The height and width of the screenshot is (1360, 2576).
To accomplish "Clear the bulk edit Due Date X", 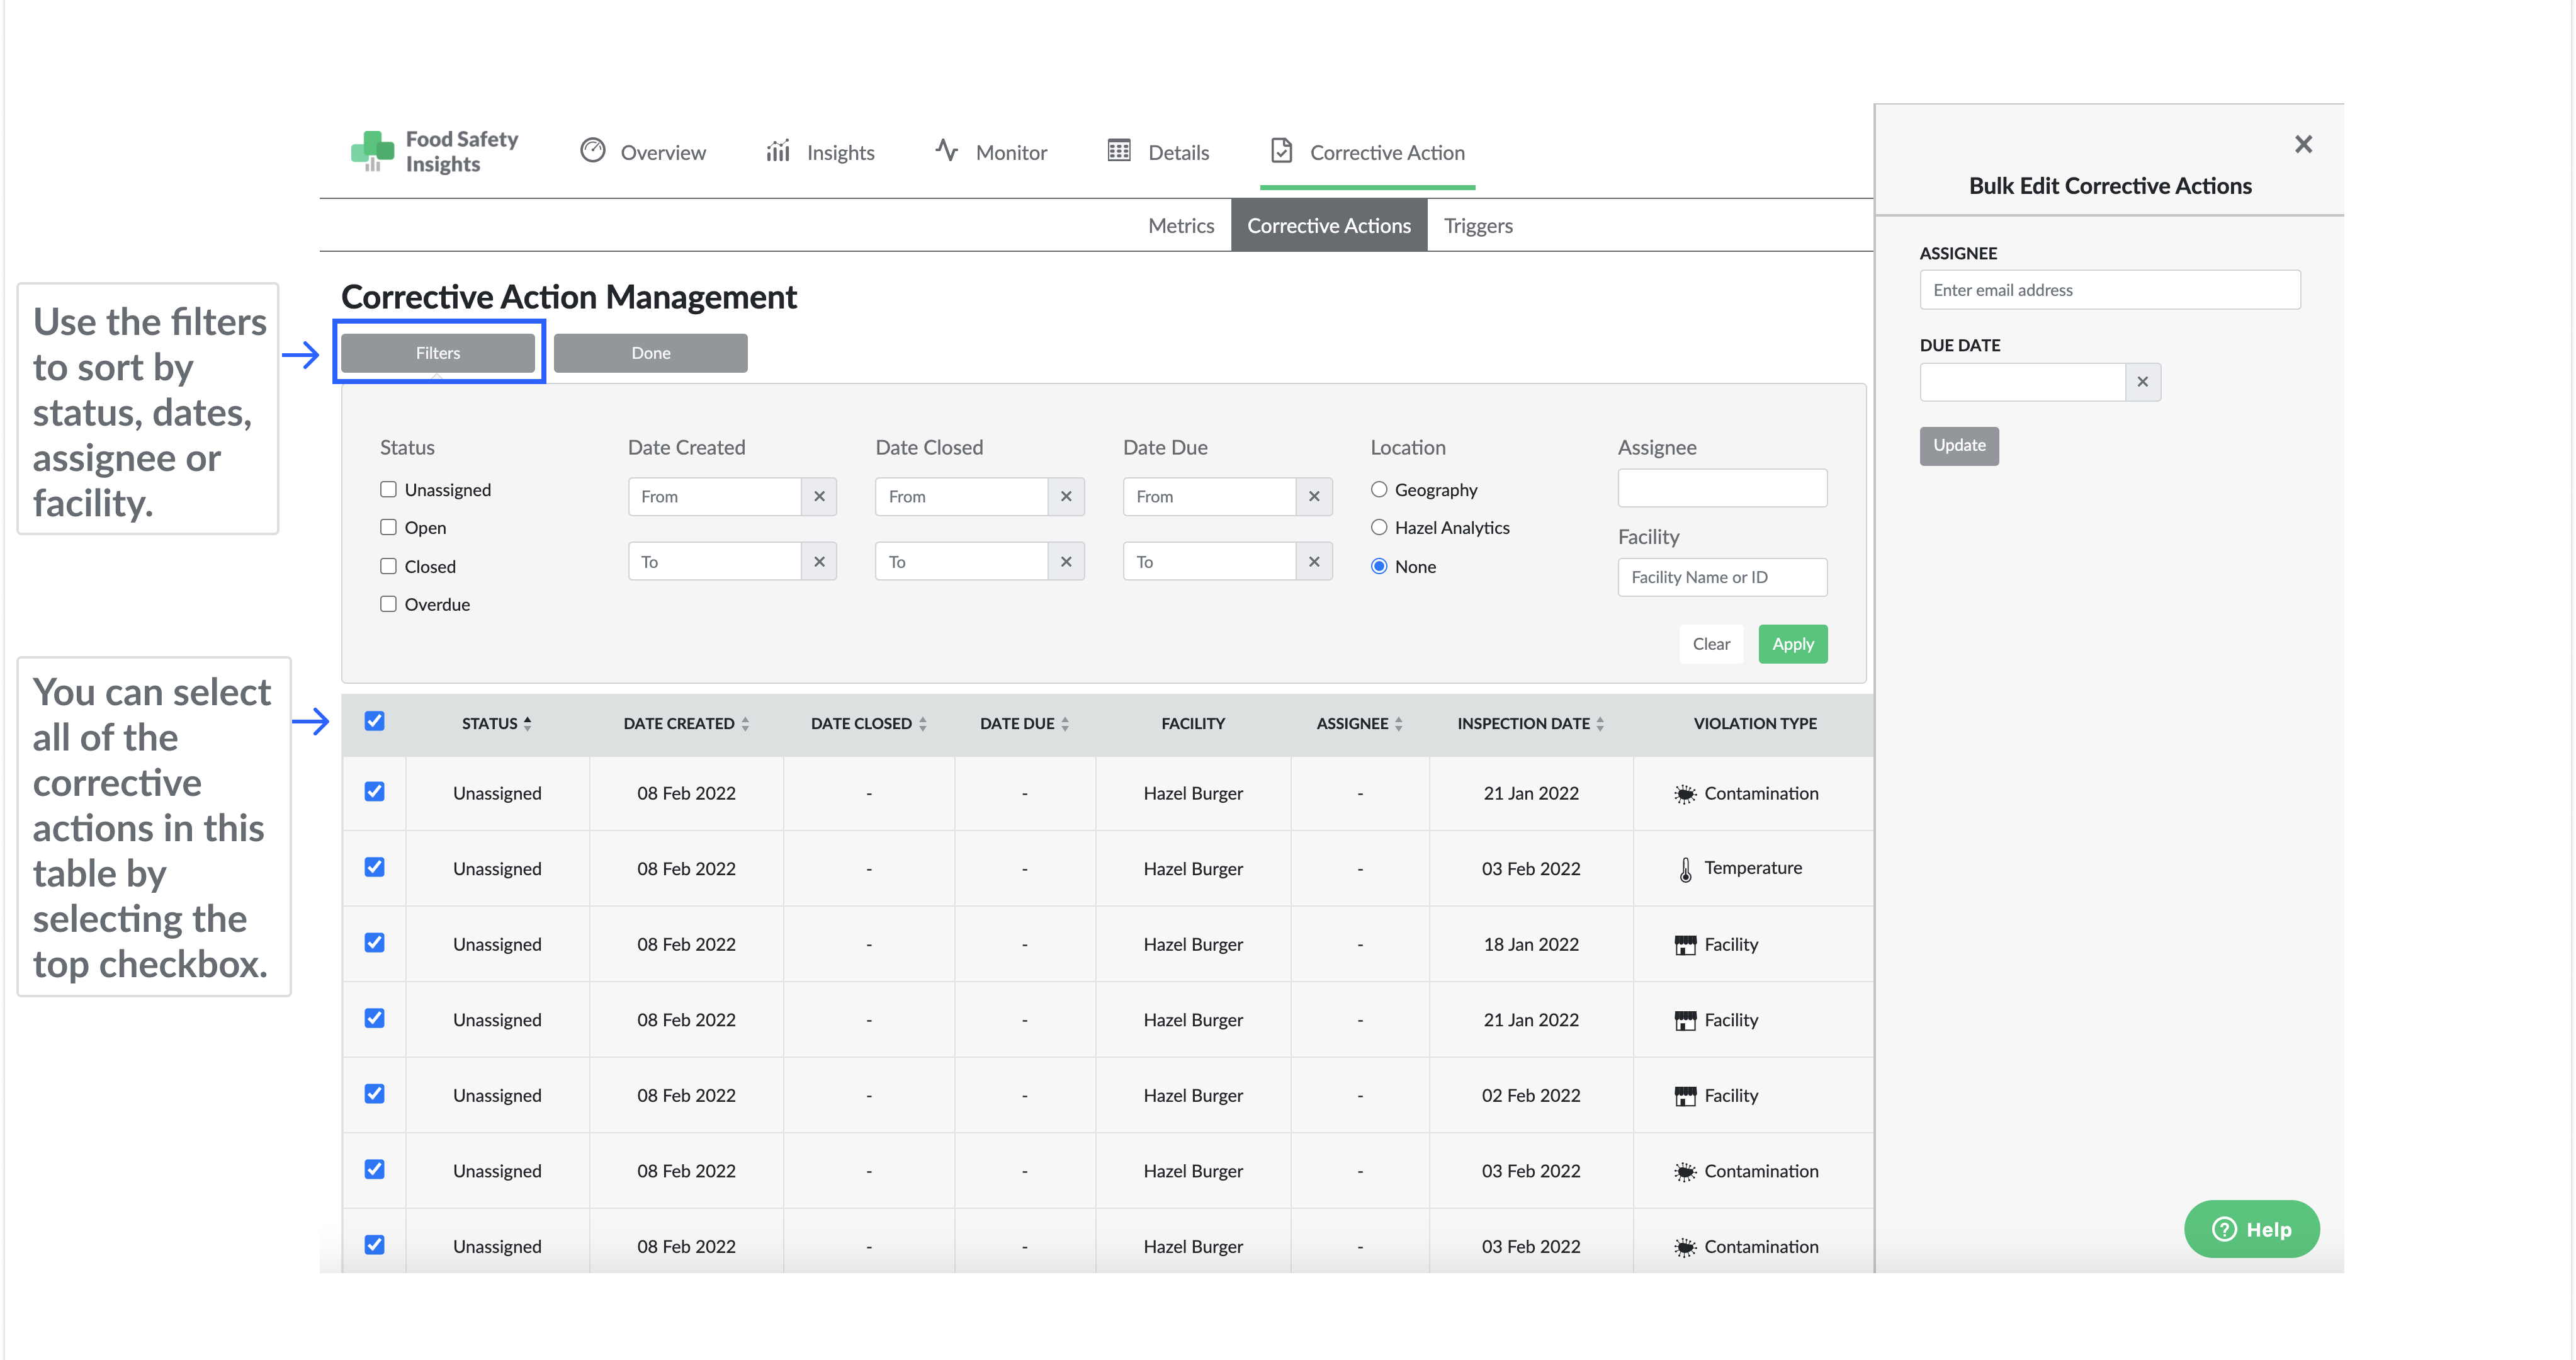I will click(x=2142, y=382).
